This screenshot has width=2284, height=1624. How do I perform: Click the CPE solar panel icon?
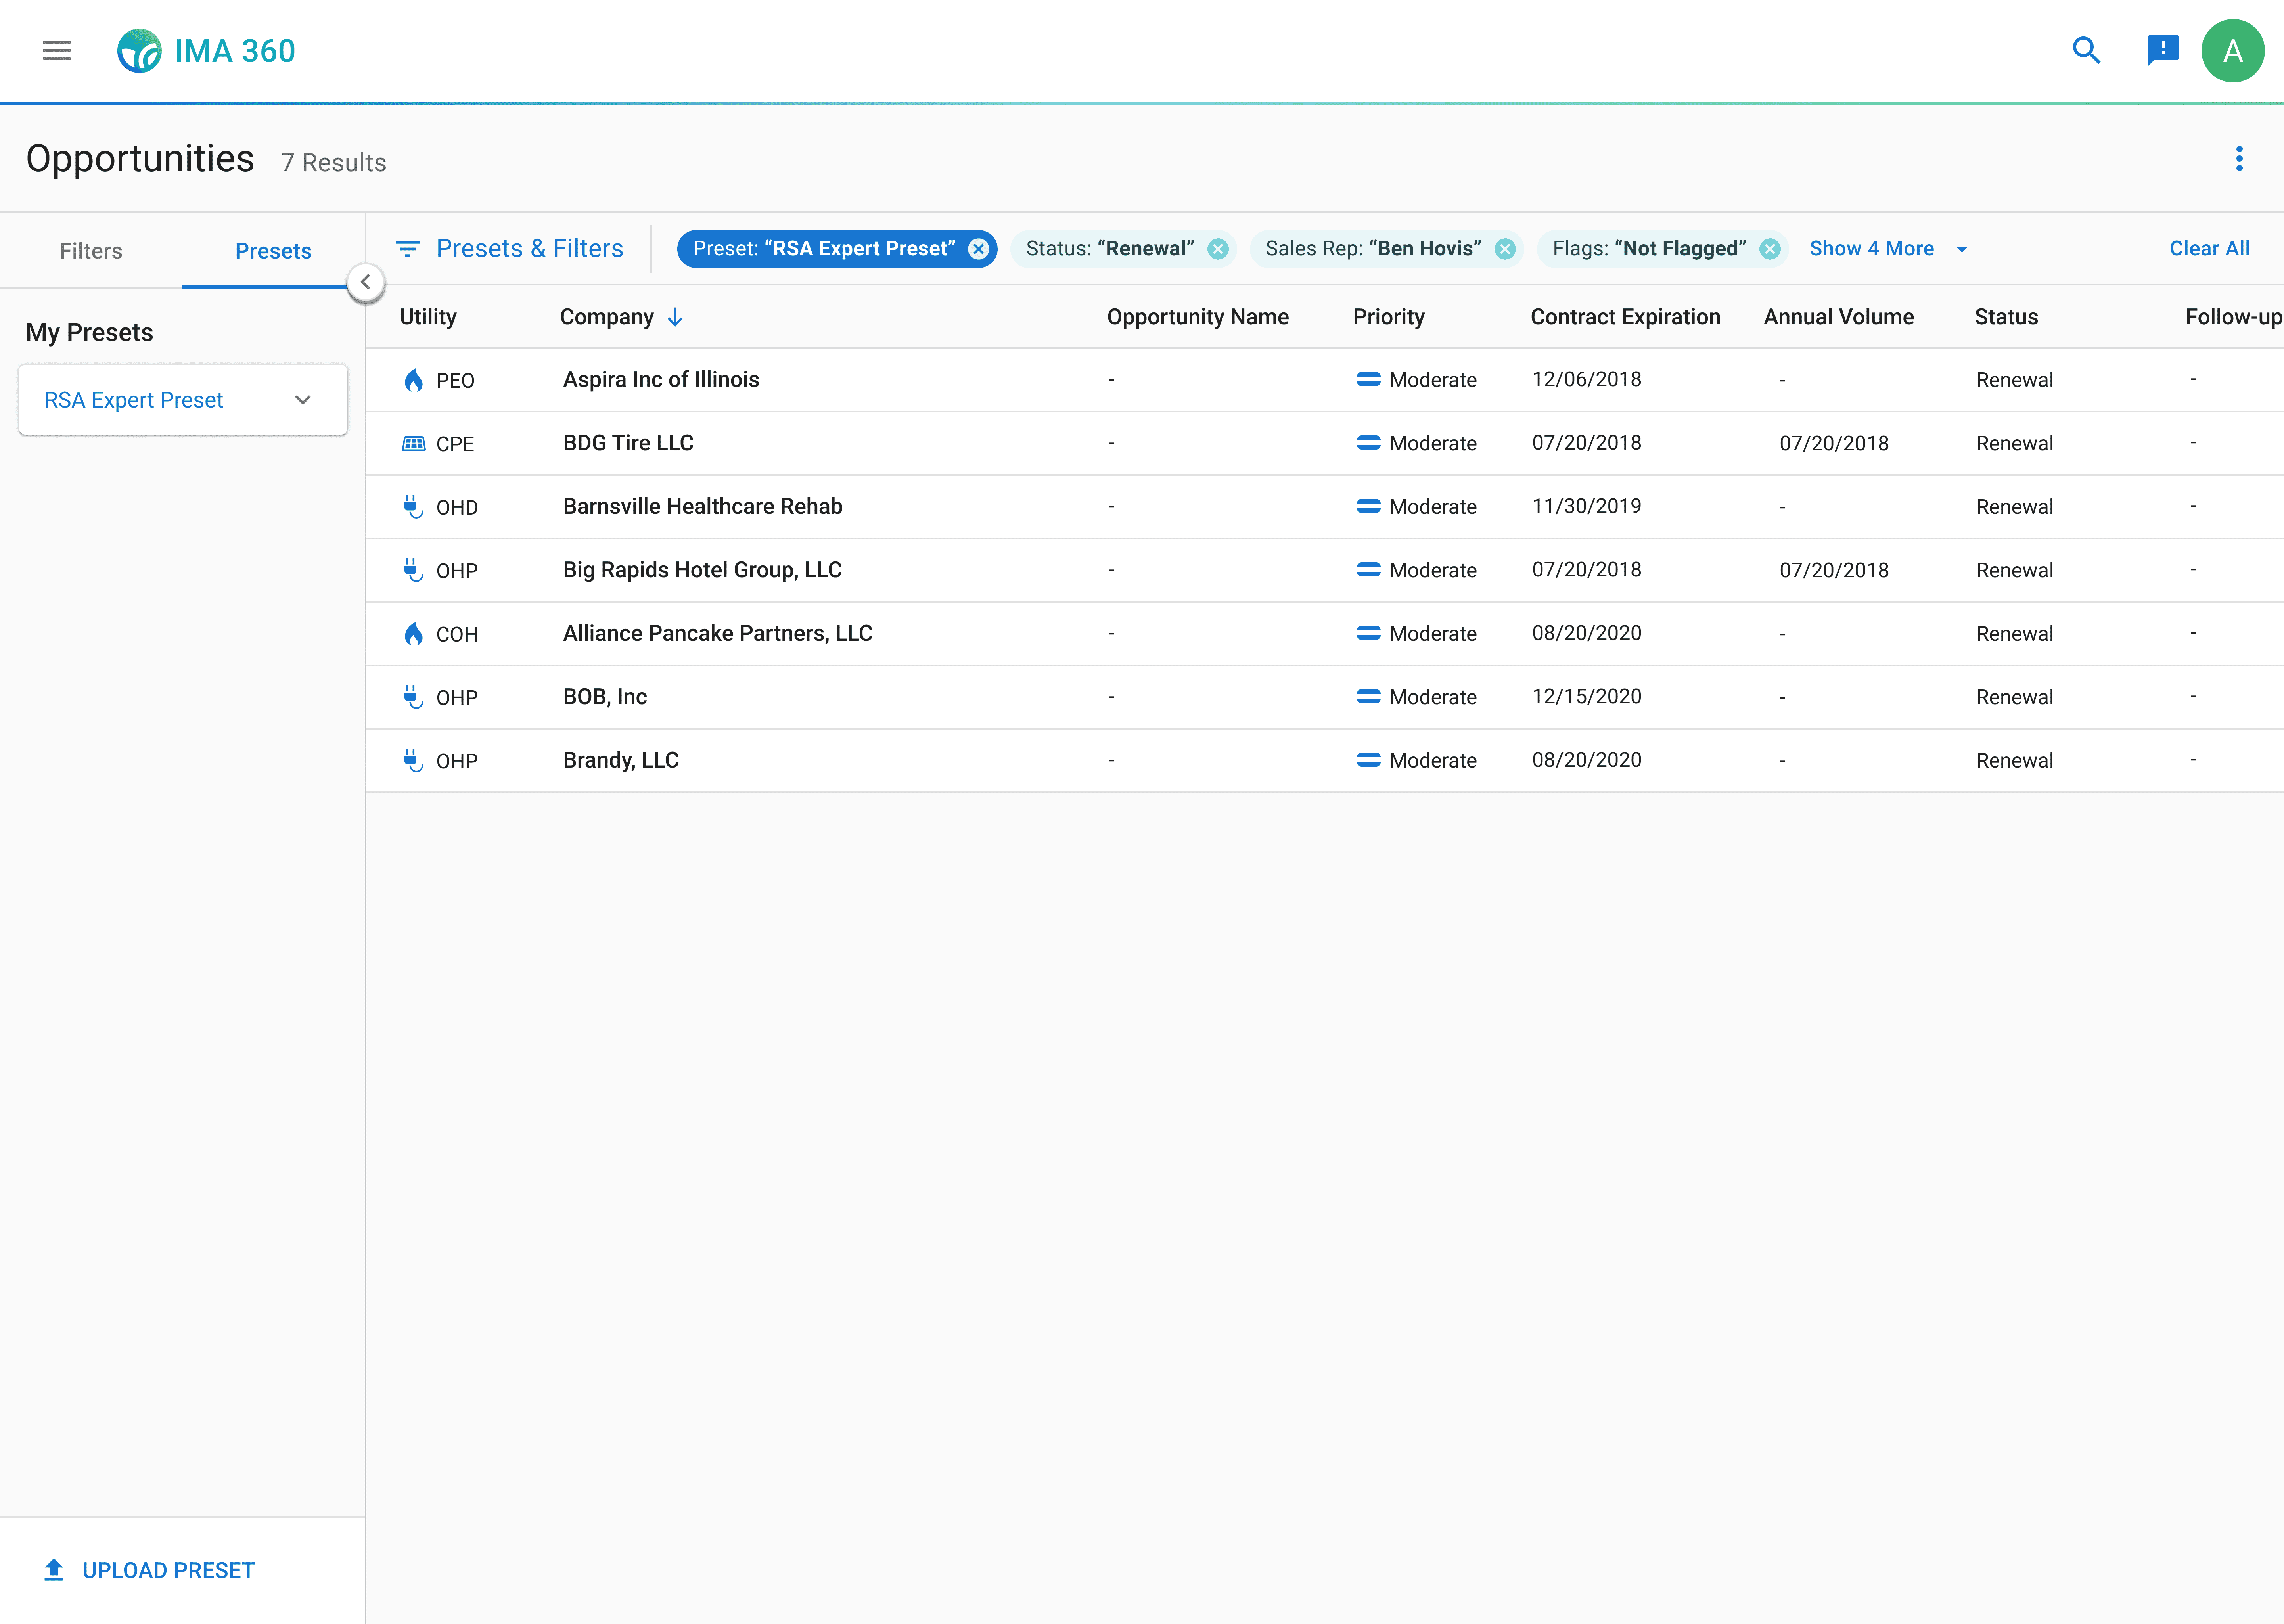(x=413, y=443)
